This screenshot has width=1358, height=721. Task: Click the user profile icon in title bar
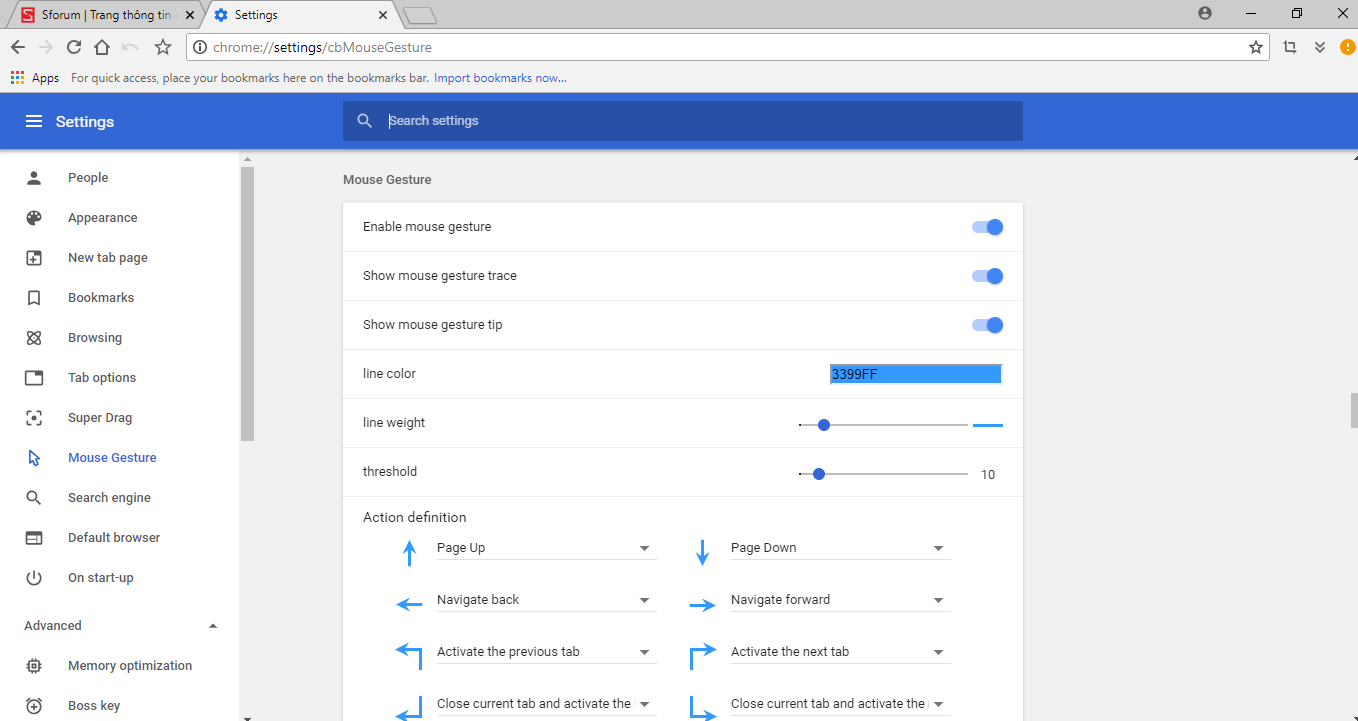pos(1205,14)
